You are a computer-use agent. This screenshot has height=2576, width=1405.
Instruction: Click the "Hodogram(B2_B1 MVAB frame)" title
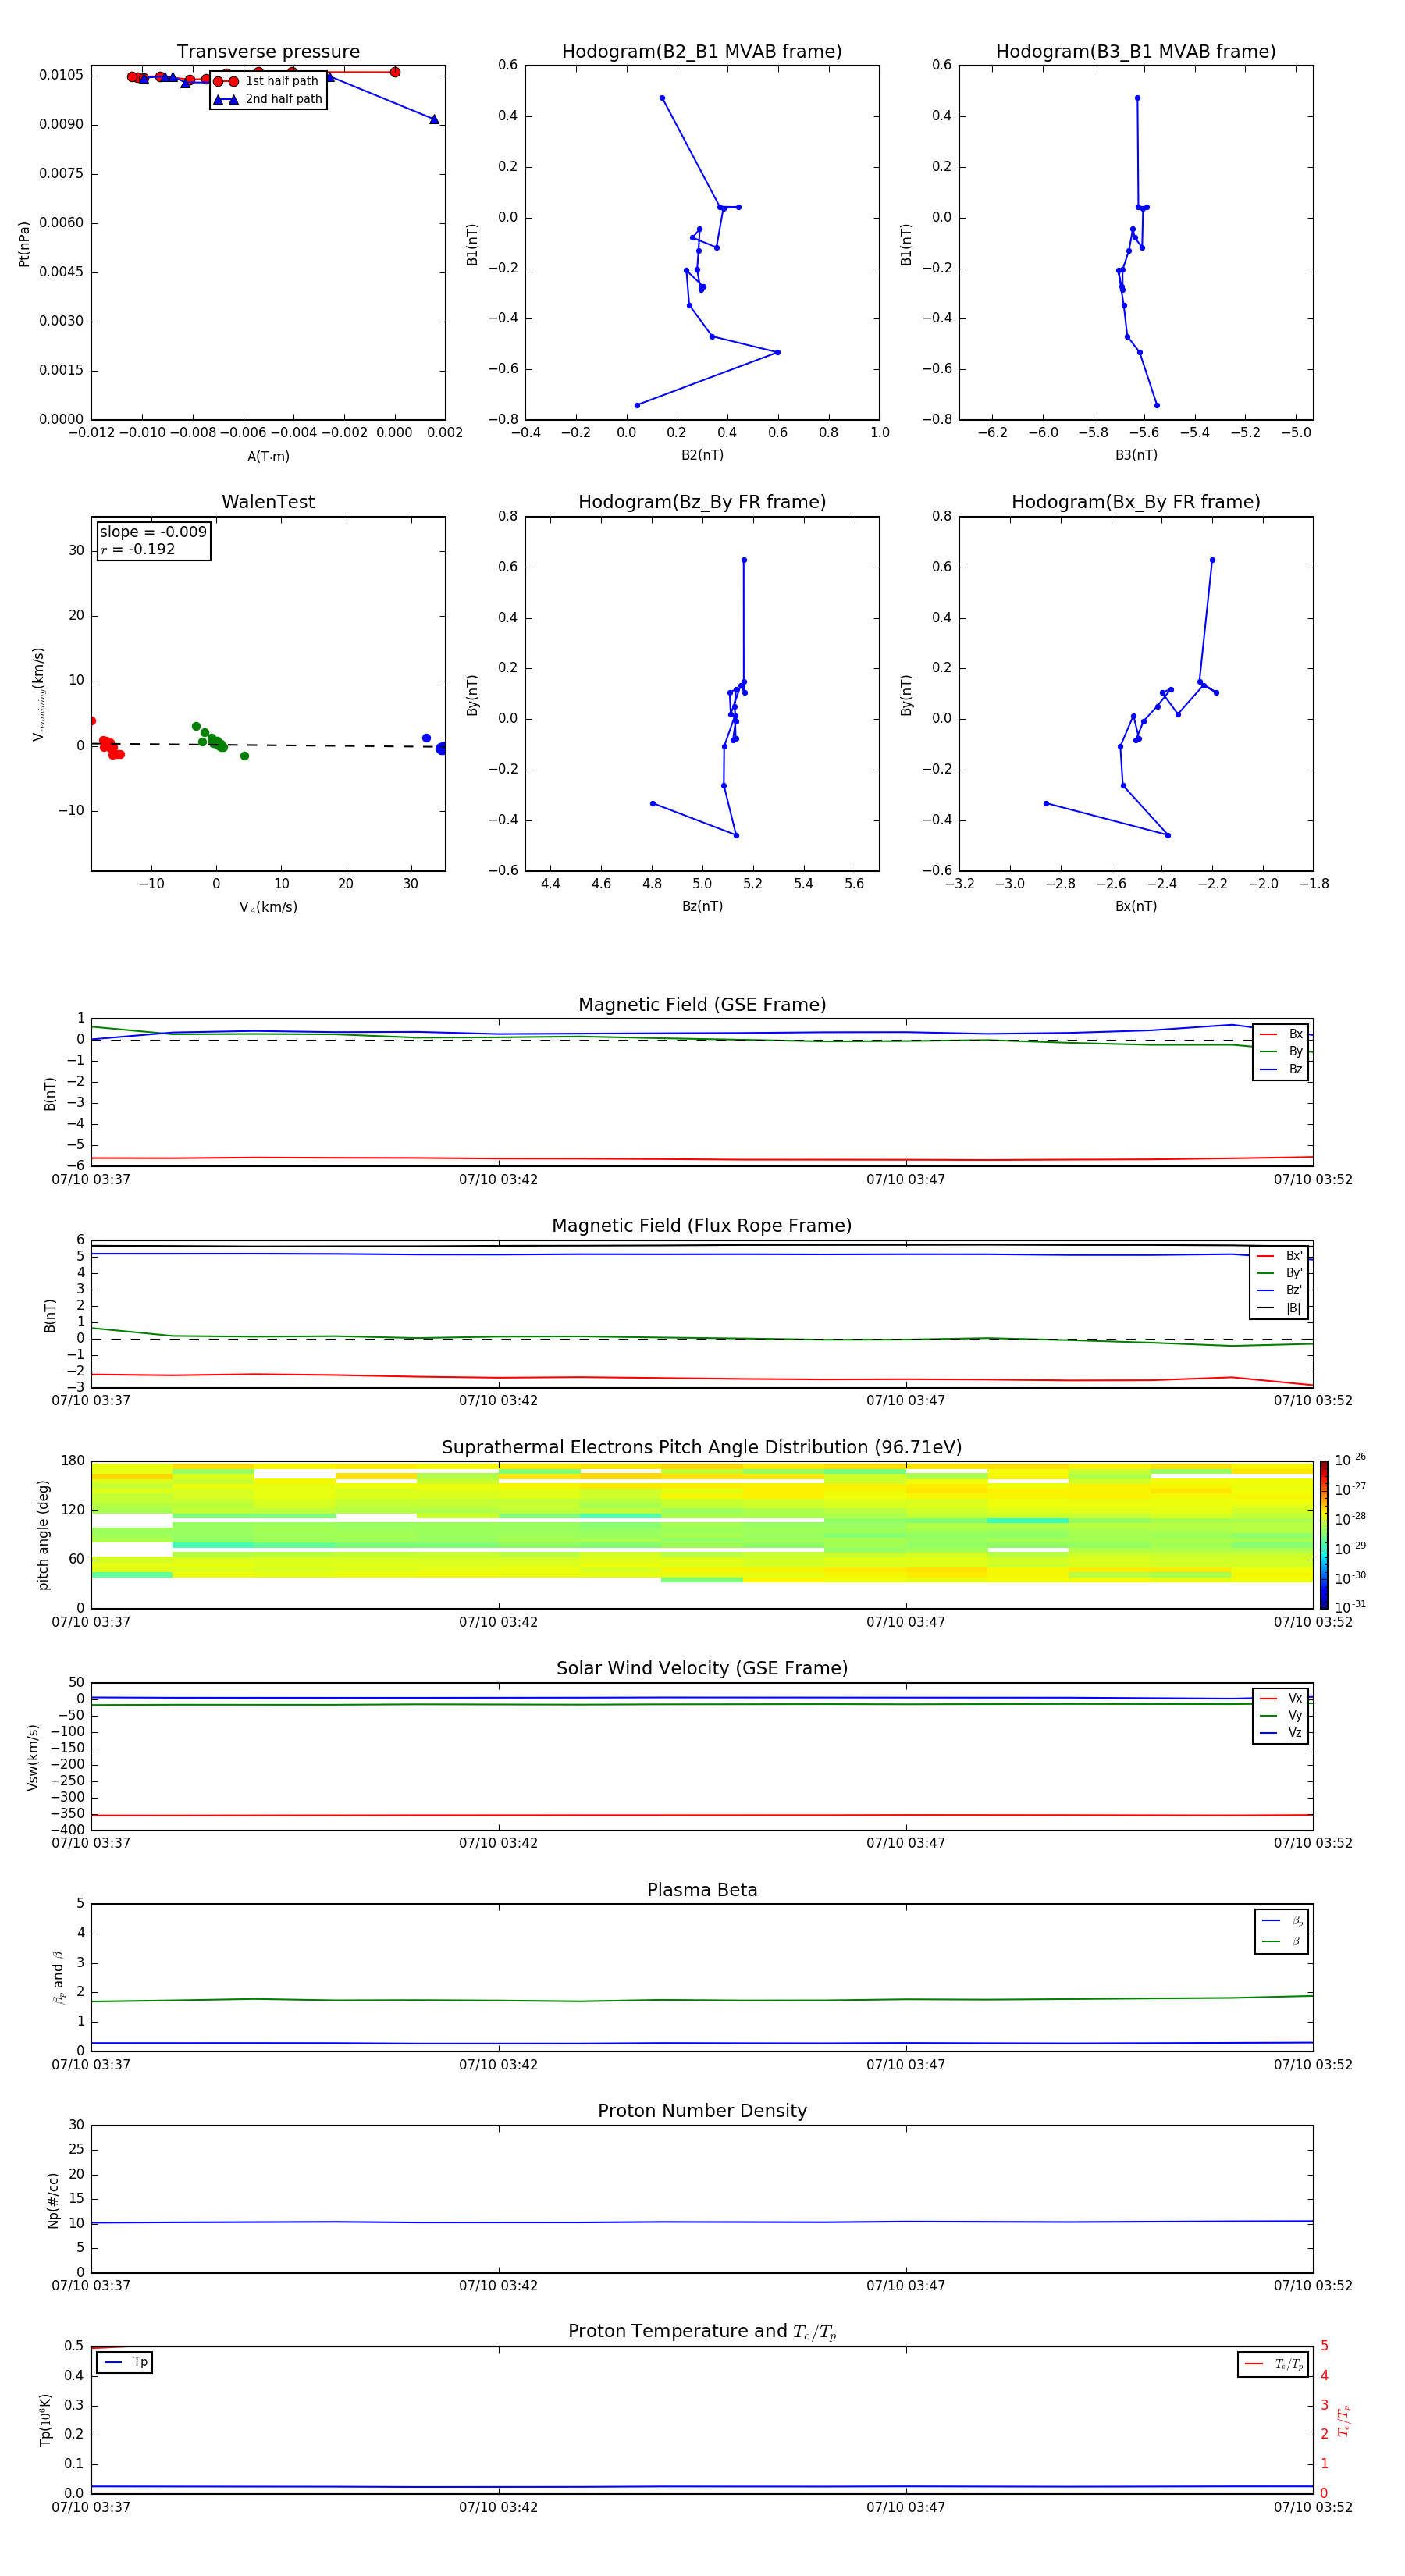pyautogui.click(x=702, y=52)
